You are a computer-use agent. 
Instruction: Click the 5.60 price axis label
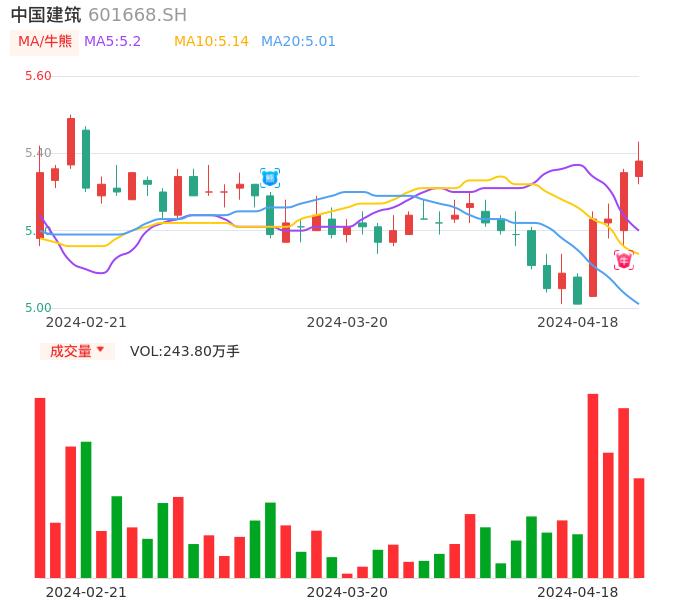pos(38,76)
